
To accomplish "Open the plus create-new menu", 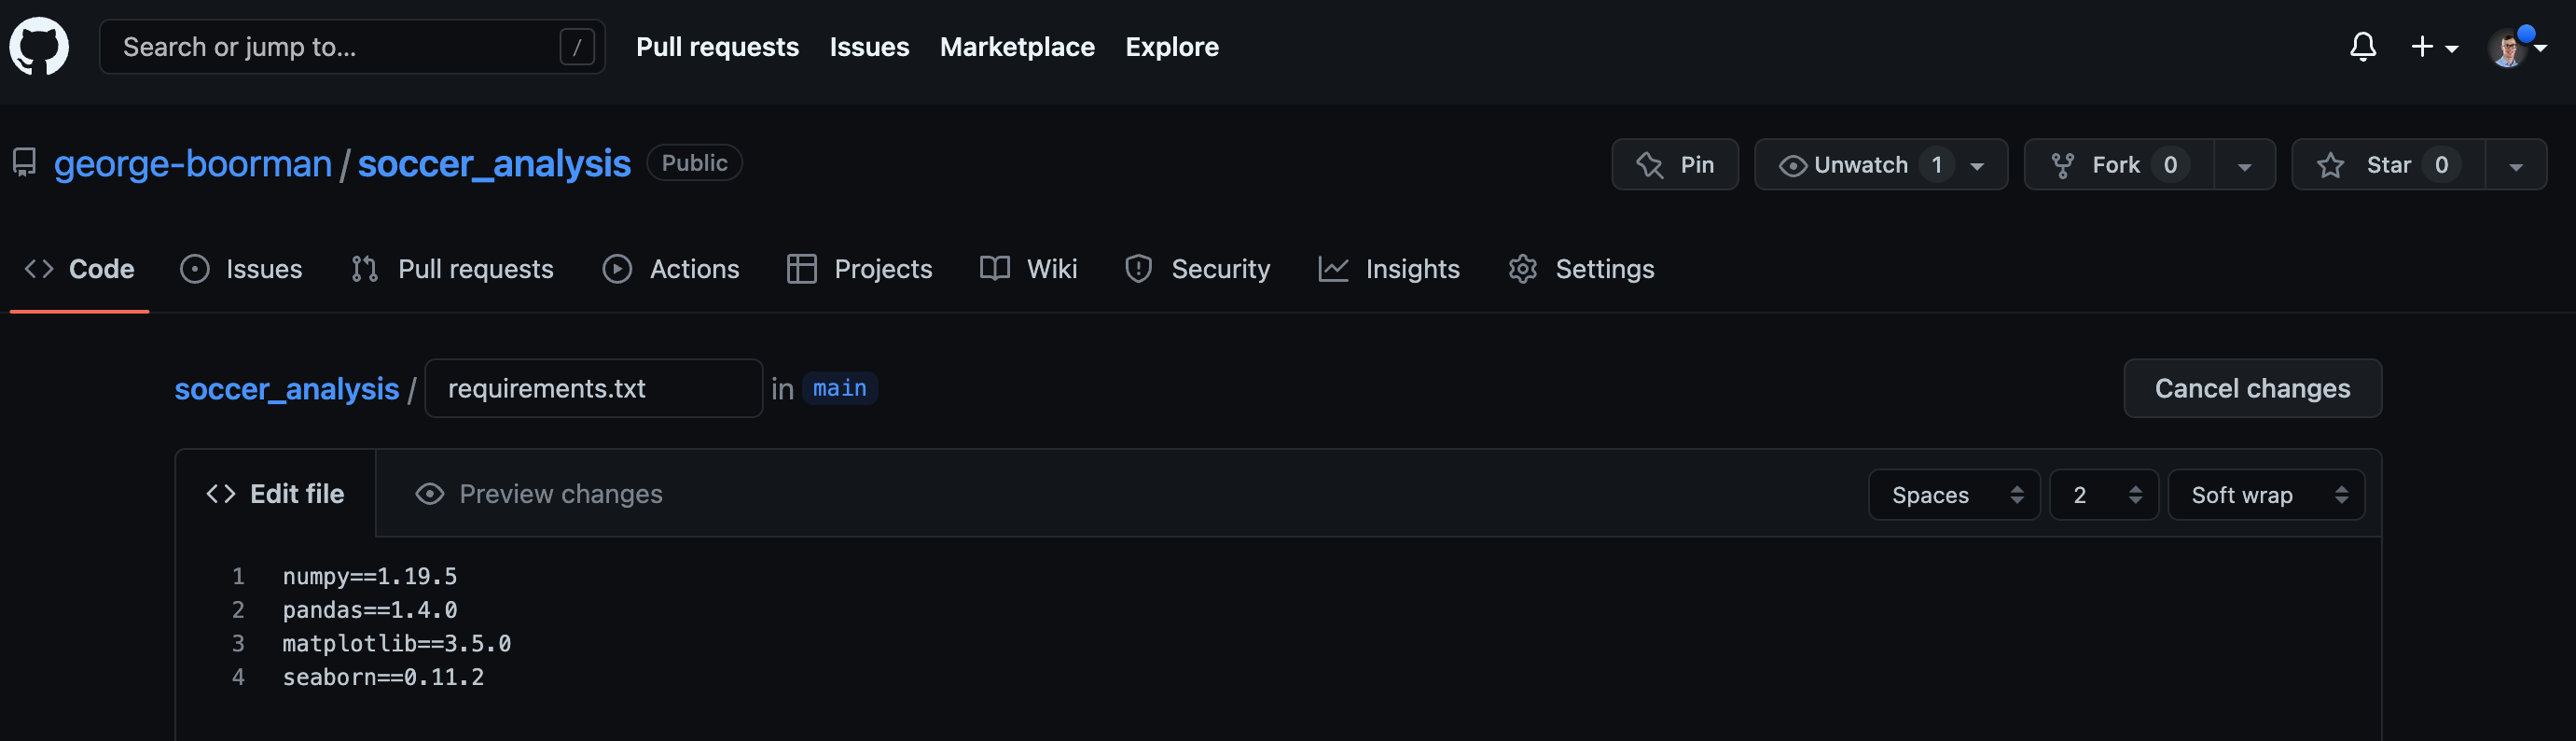I will coord(2434,47).
